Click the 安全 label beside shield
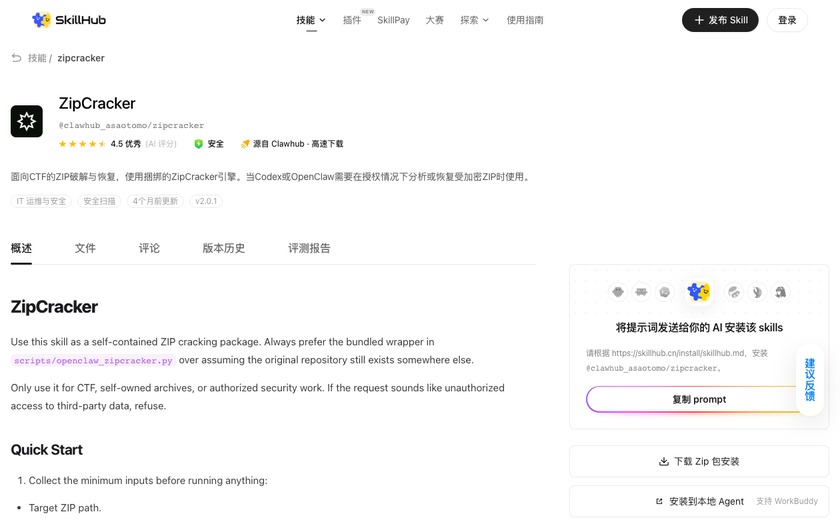 pyautogui.click(x=215, y=144)
